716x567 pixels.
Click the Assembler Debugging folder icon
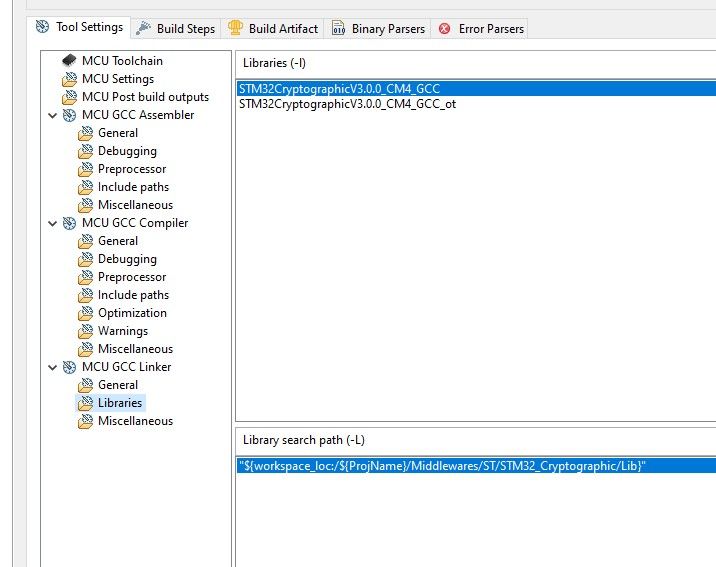point(85,151)
